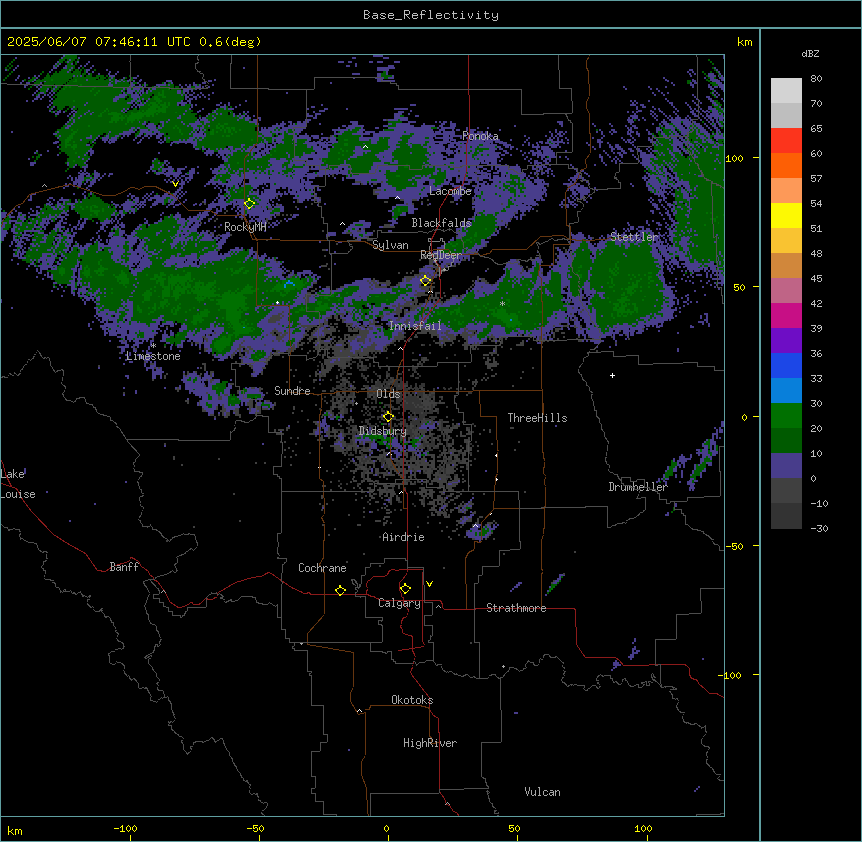Viewport: 862px width, 842px height.
Task: Pick the mauve 42–45 dBZ swatch
Action: [786, 291]
